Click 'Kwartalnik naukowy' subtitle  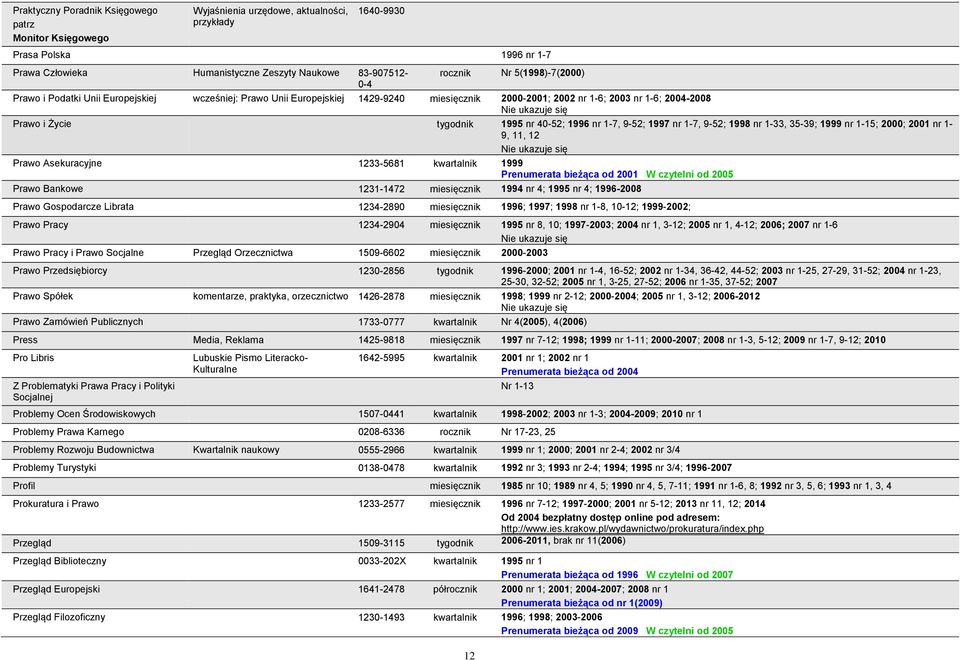236,450
